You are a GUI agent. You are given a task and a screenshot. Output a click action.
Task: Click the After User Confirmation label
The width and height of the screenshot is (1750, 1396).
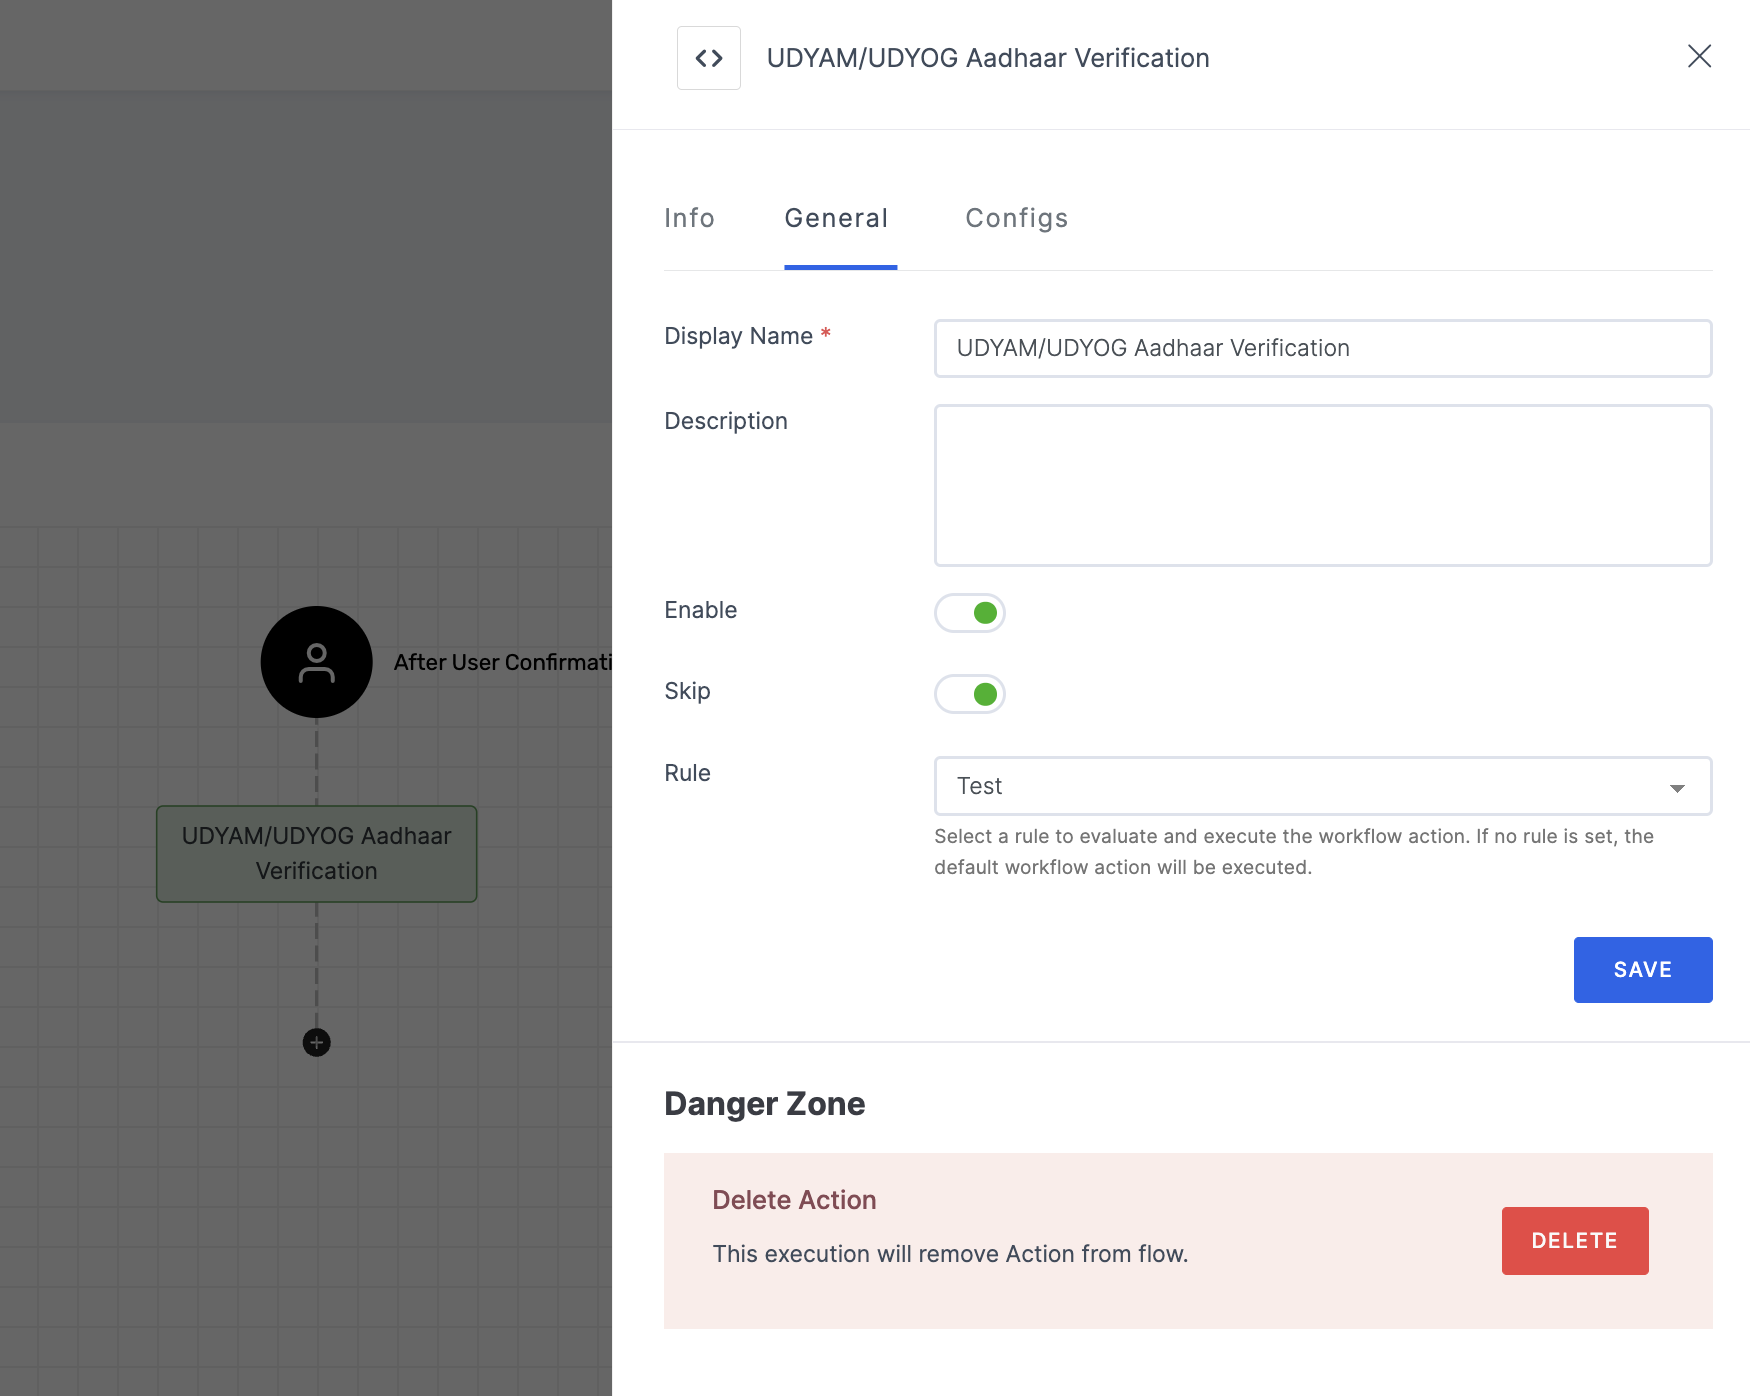click(x=503, y=662)
